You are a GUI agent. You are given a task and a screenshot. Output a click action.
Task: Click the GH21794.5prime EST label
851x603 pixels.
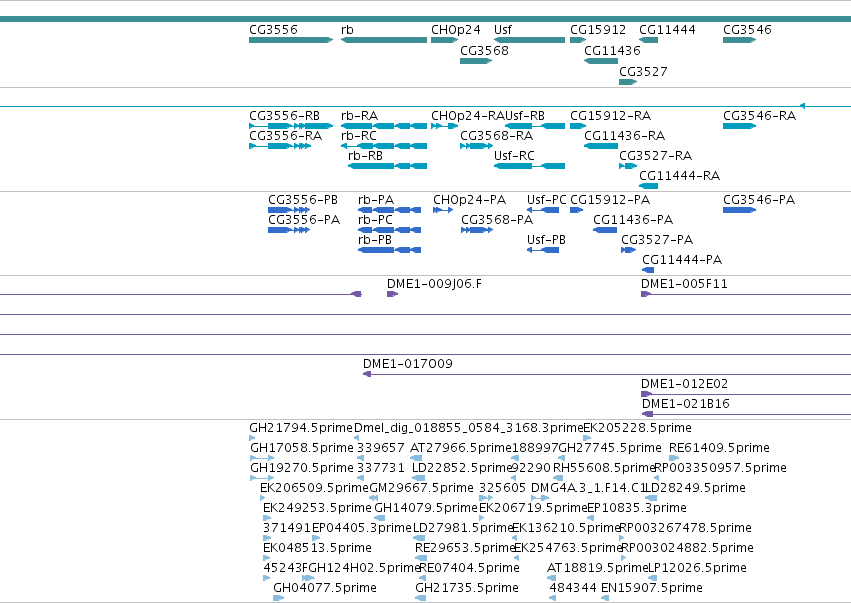click(x=301, y=428)
